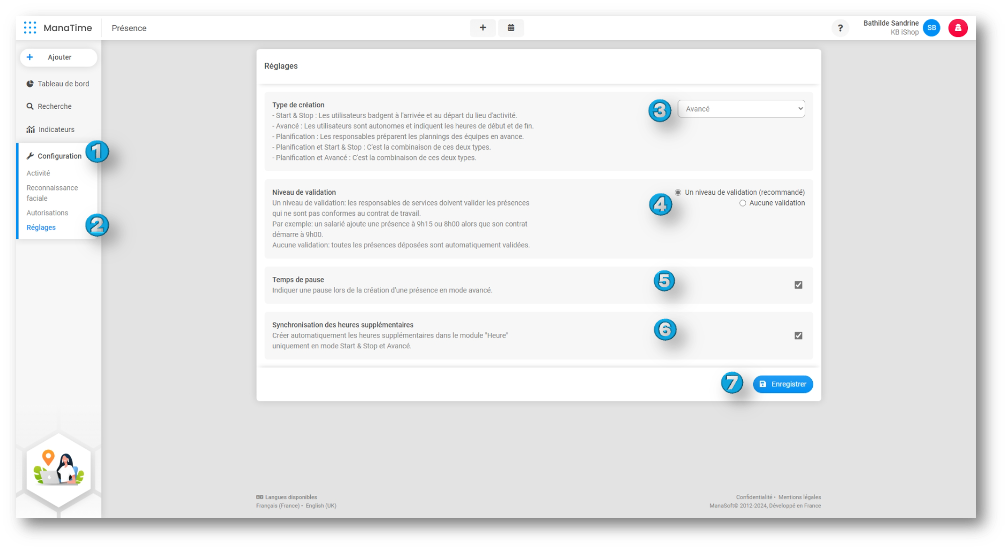Open the calendar icon in top bar
The width and height of the screenshot is (1007, 549).
pos(511,28)
